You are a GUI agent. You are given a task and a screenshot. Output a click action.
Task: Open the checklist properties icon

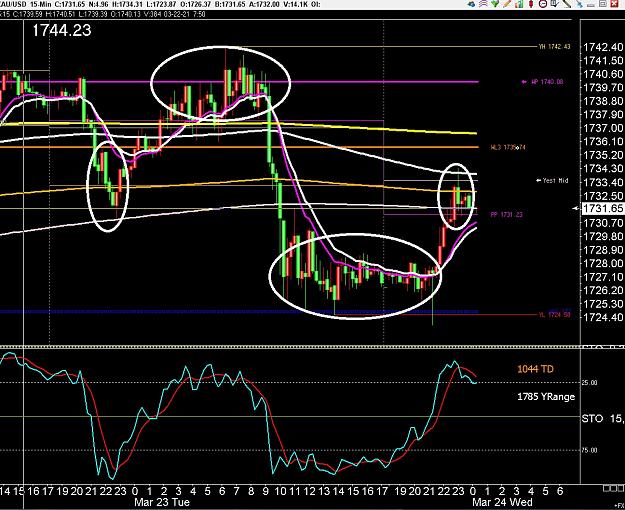[554, 4]
